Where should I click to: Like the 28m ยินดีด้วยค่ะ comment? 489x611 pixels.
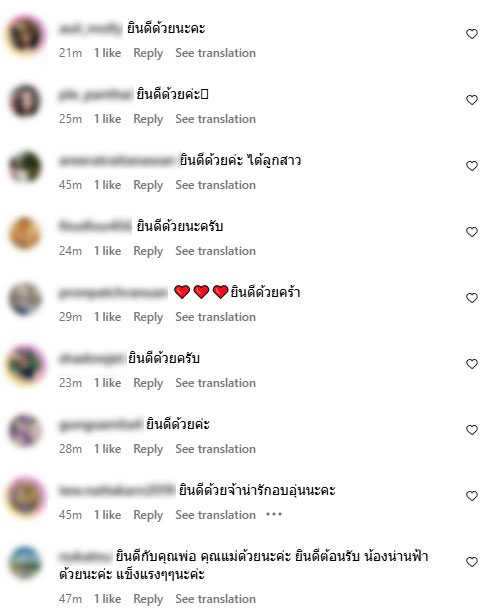(x=471, y=430)
